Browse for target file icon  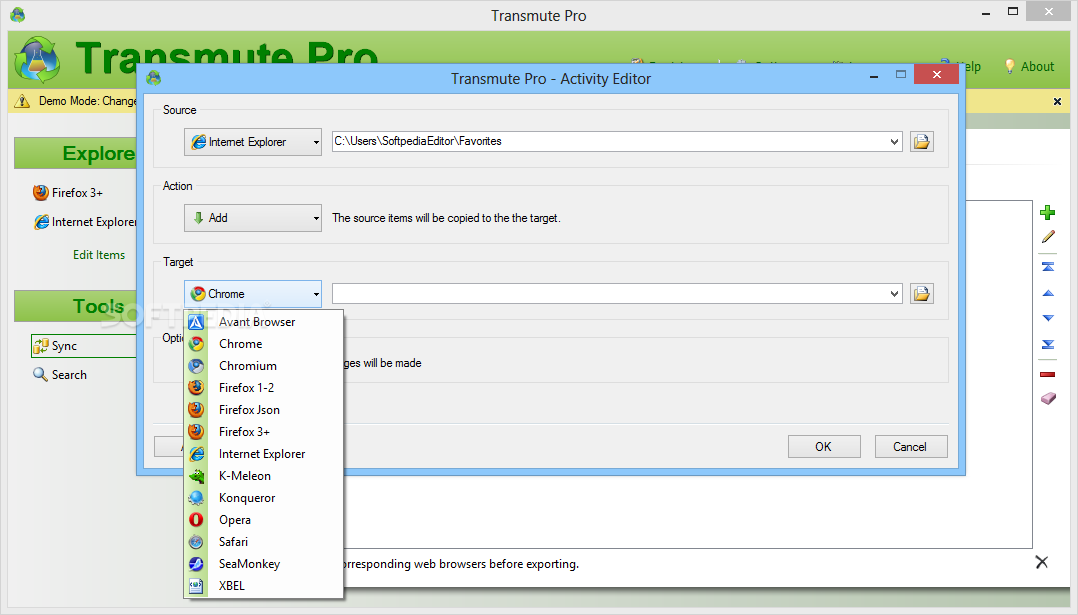[x=921, y=294]
